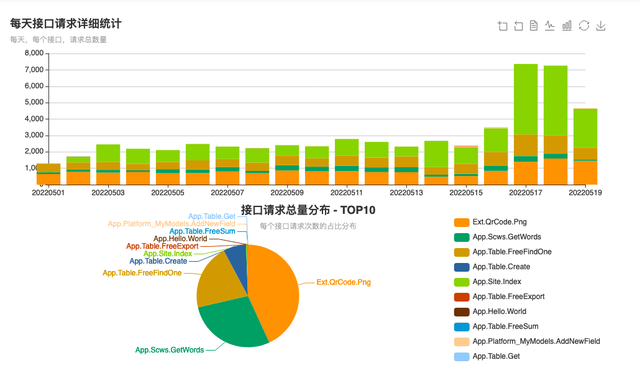Click the pie title 接口请求总量分布 - TOP10

pos(308,210)
